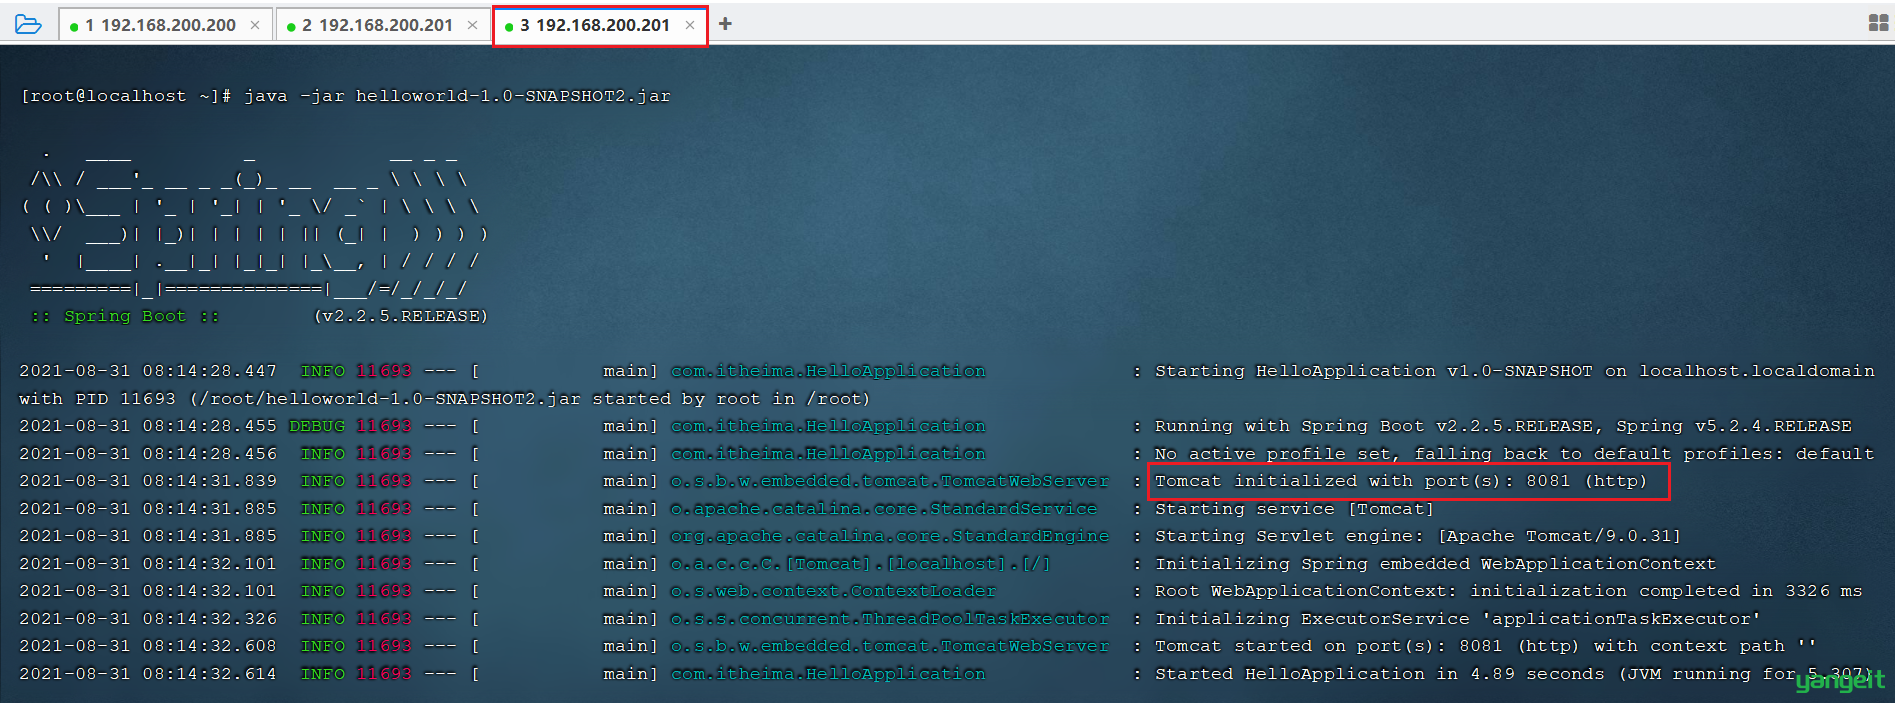Image resolution: width=1895 pixels, height=703 pixels.
Task: Click 'Starting service [Tomcat]' message
Action: click(x=1294, y=508)
